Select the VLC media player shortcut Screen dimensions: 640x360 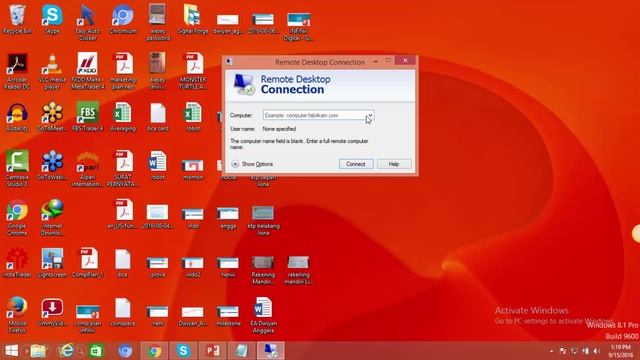(x=52, y=71)
